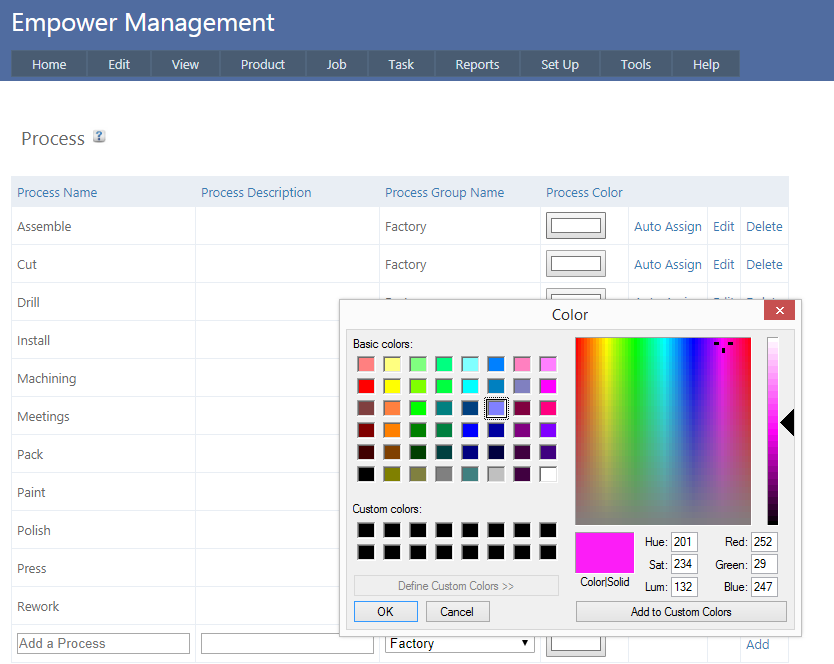Click the Hue value input box
Image resolution: width=834 pixels, height=664 pixels.
click(x=684, y=542)
